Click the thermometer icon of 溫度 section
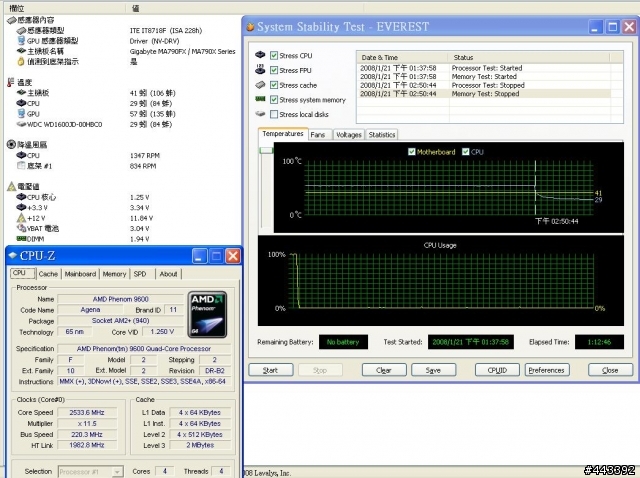This screenshot has height=478, width=640. point(11,82)
